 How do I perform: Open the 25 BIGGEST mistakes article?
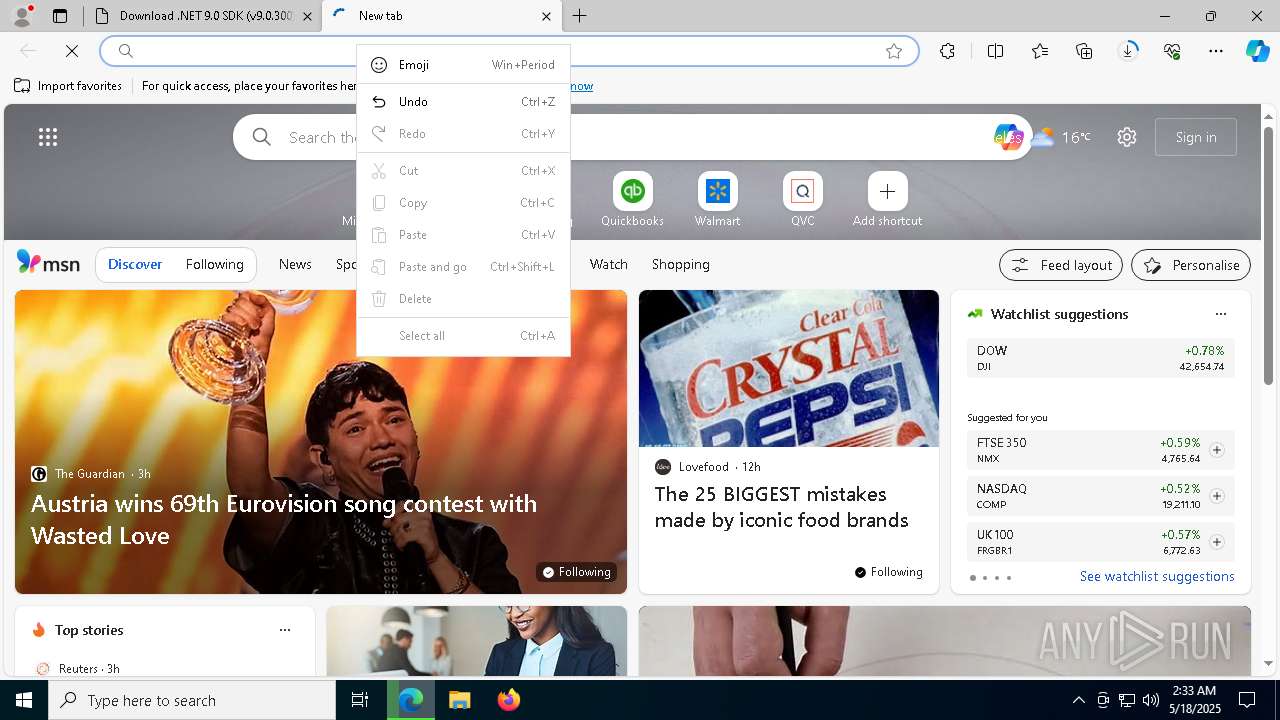[781, 507]
